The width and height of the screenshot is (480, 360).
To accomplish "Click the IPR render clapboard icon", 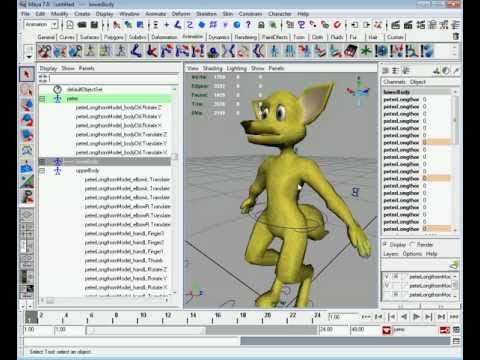I will 408,25.
